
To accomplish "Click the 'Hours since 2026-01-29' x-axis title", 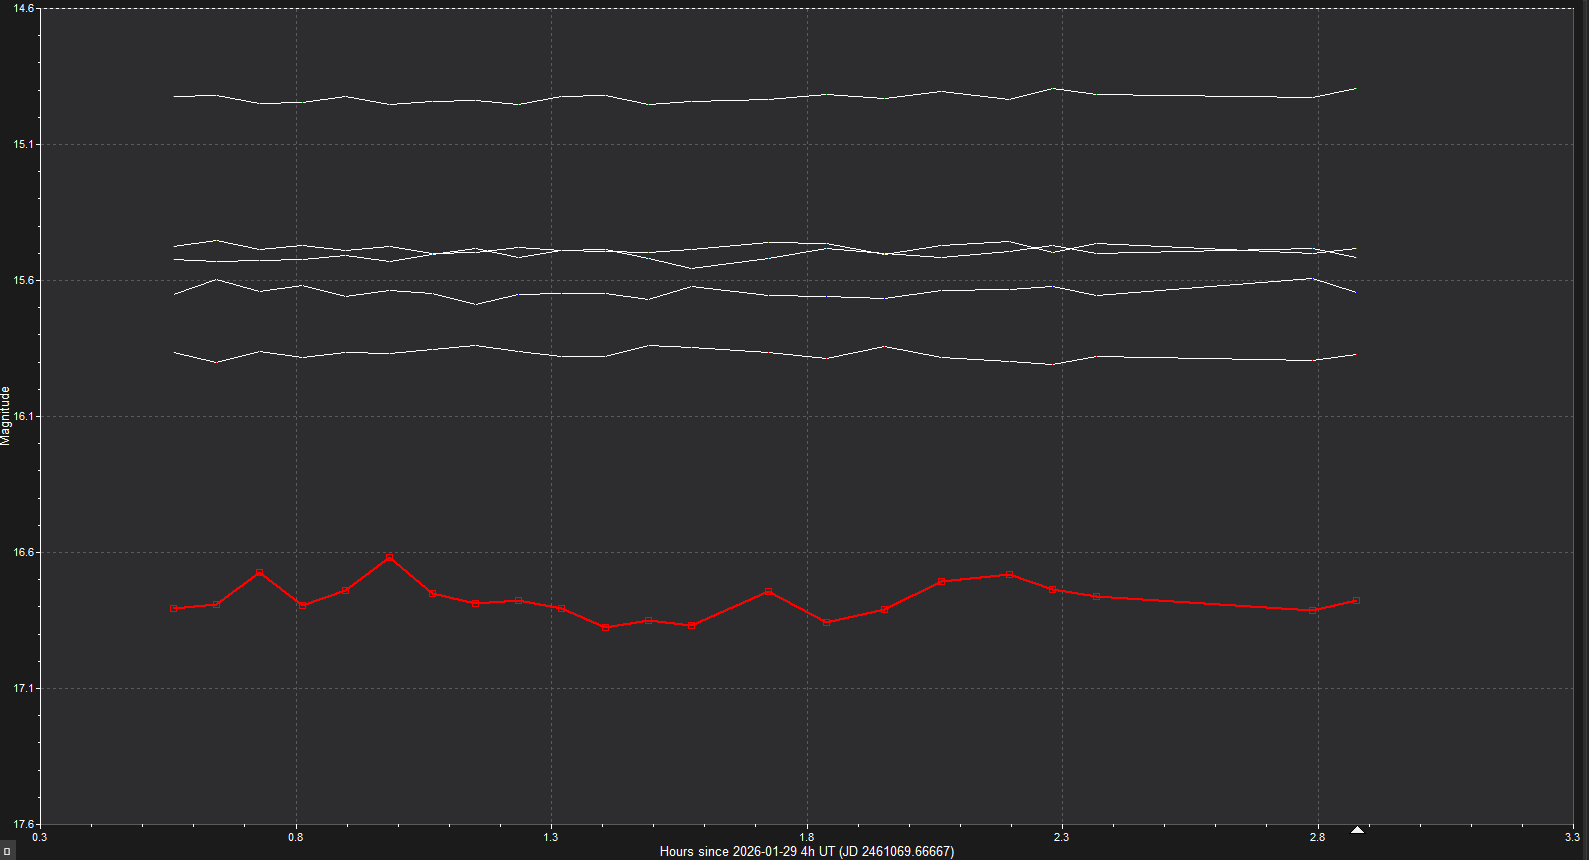I will coord(806,852).
